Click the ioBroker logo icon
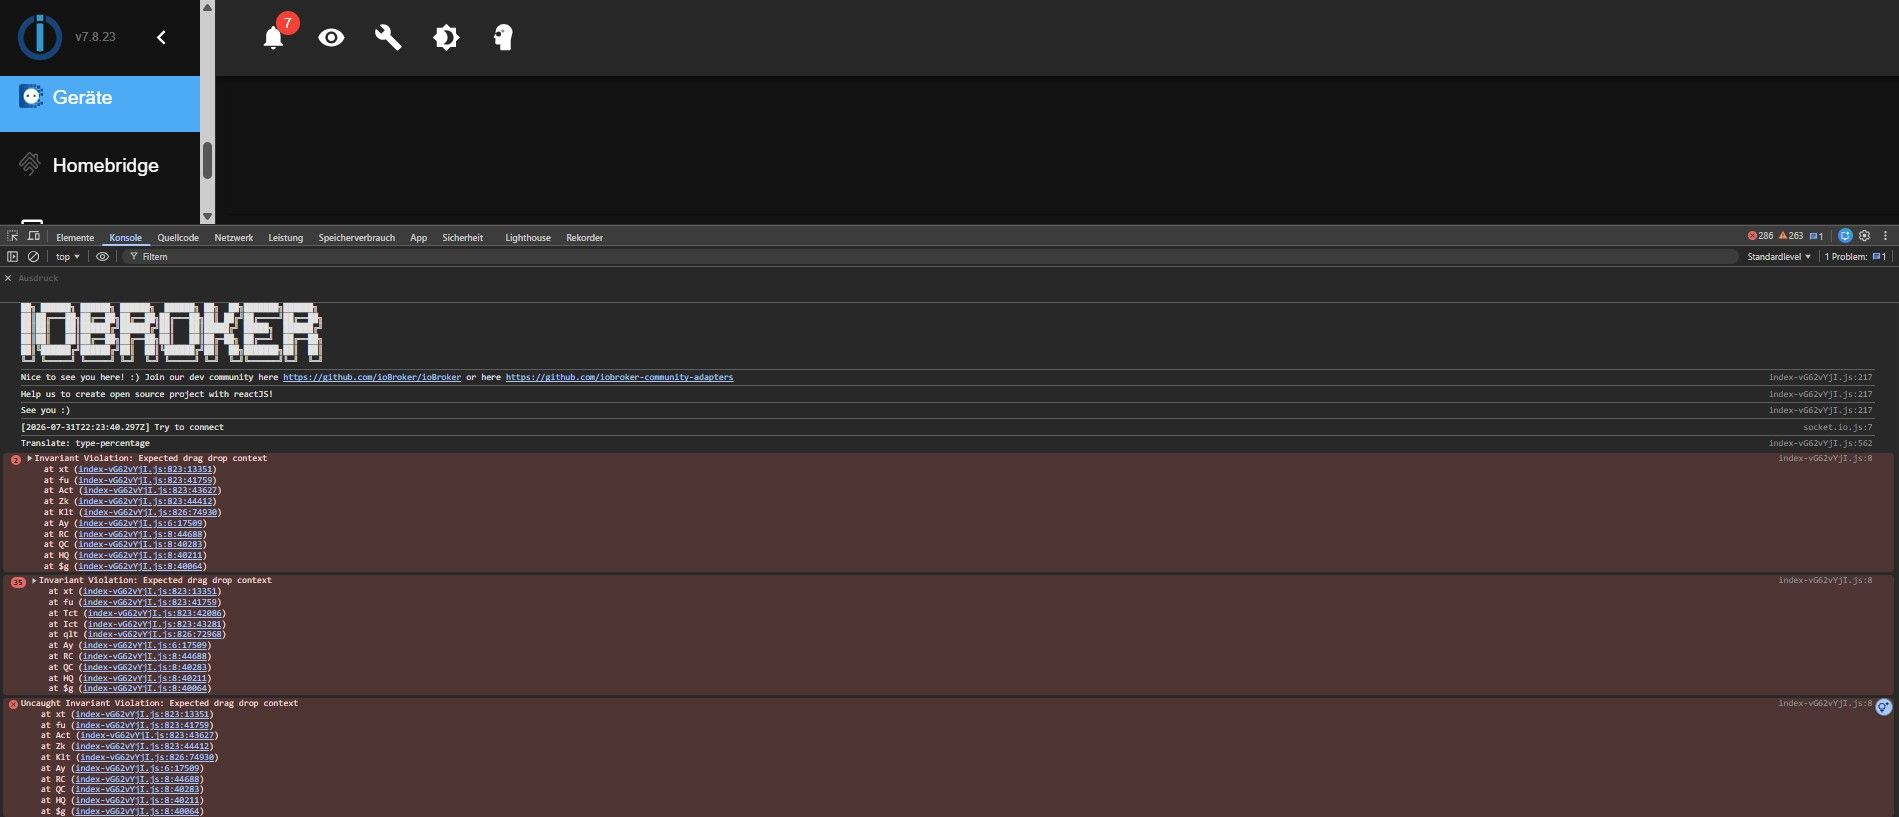1899x817 pixels. [40, 37]
